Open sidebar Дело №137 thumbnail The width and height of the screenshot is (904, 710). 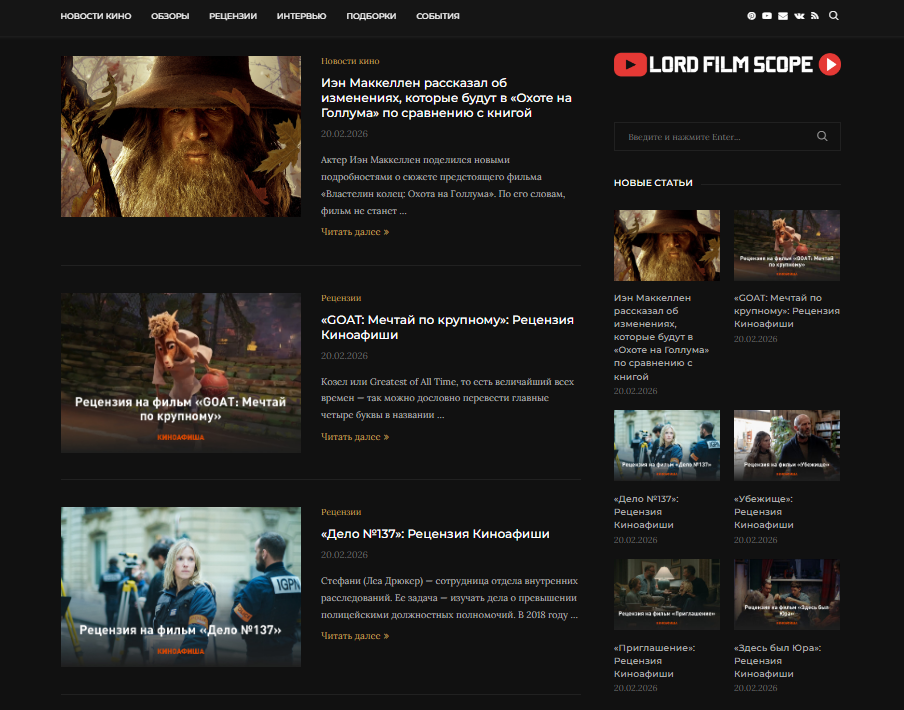click(x=667, y=445)
